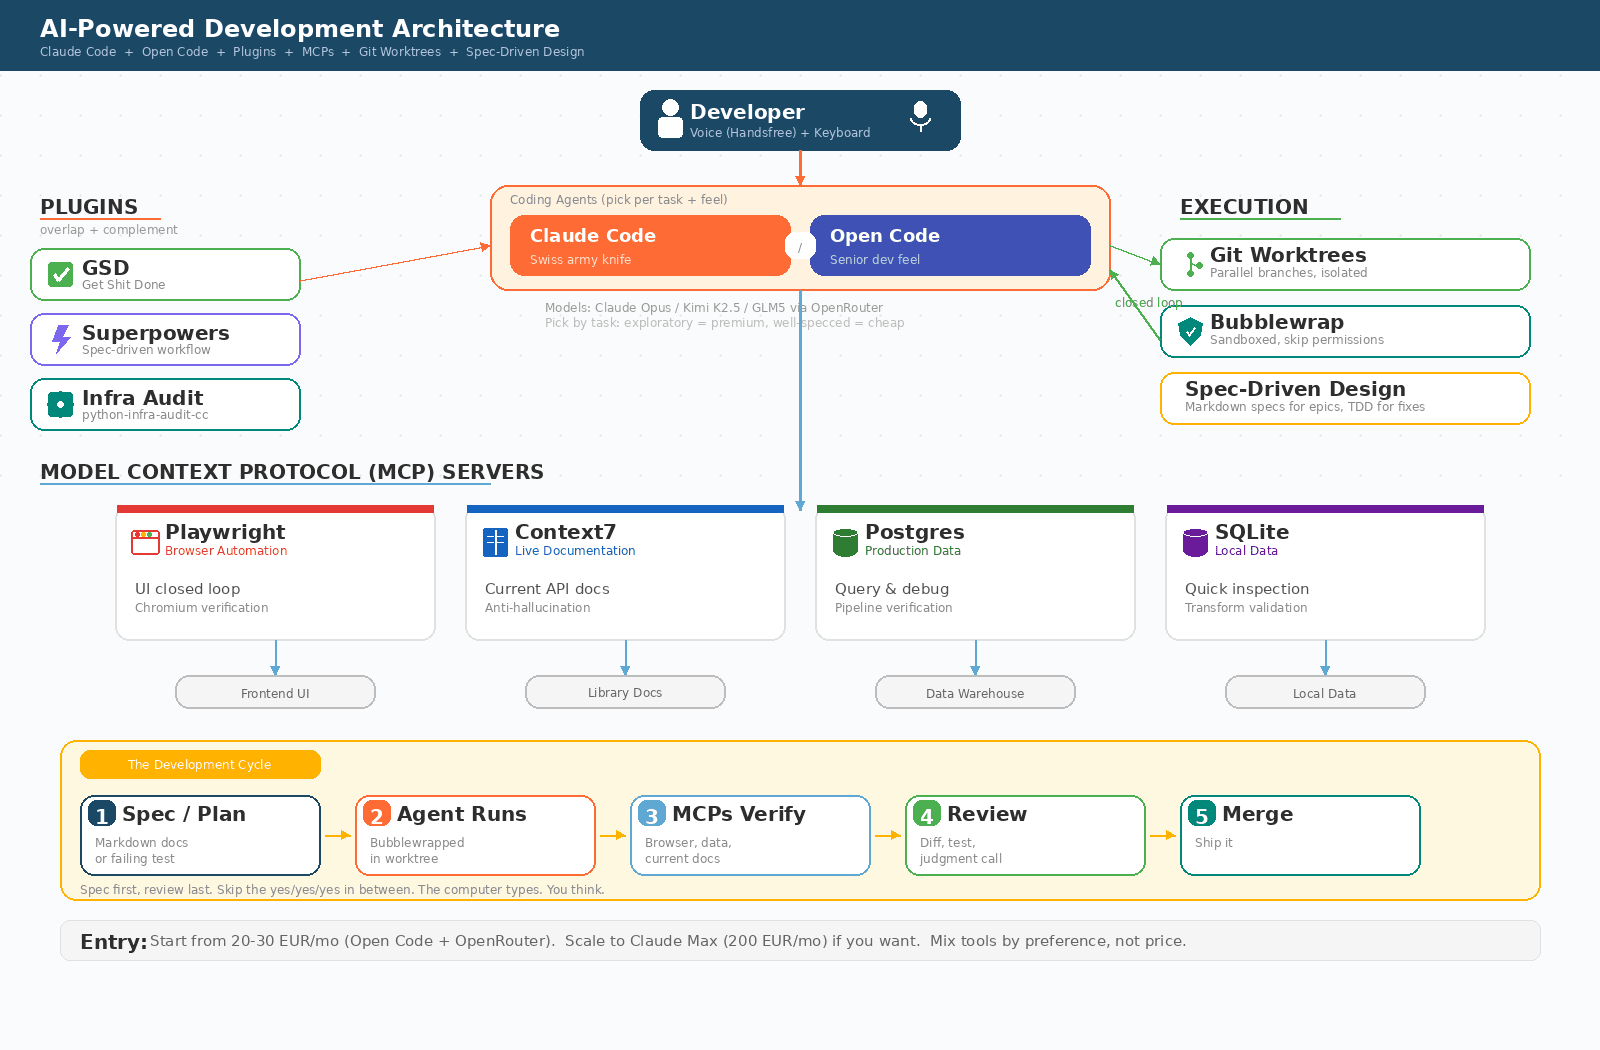The height and width of the screenshot is (1050, 1600).
Task: Click 'Current API docs' text in Context7 card
Action: 547,589
